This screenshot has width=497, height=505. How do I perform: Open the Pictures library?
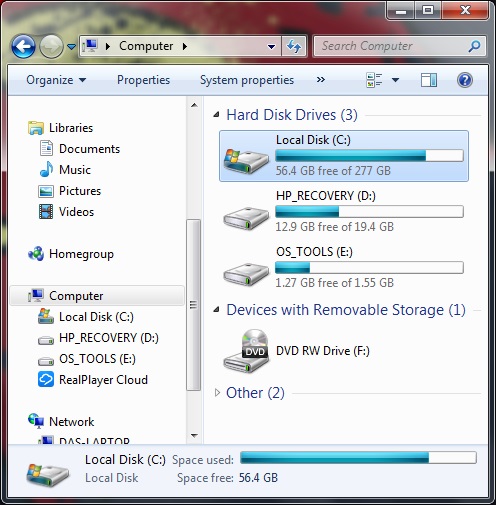(x=80, y=191)
